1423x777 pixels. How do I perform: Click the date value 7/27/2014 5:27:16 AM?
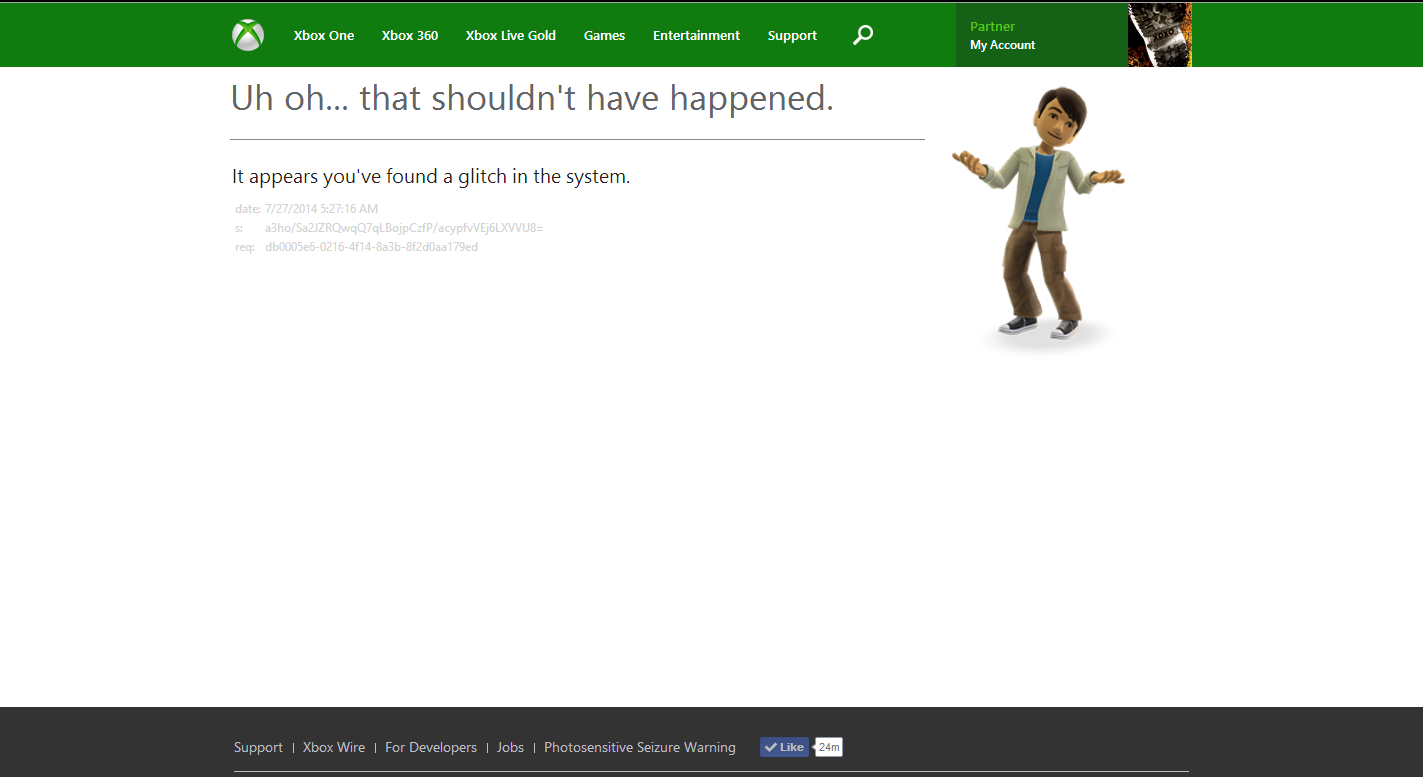point(322,209)
